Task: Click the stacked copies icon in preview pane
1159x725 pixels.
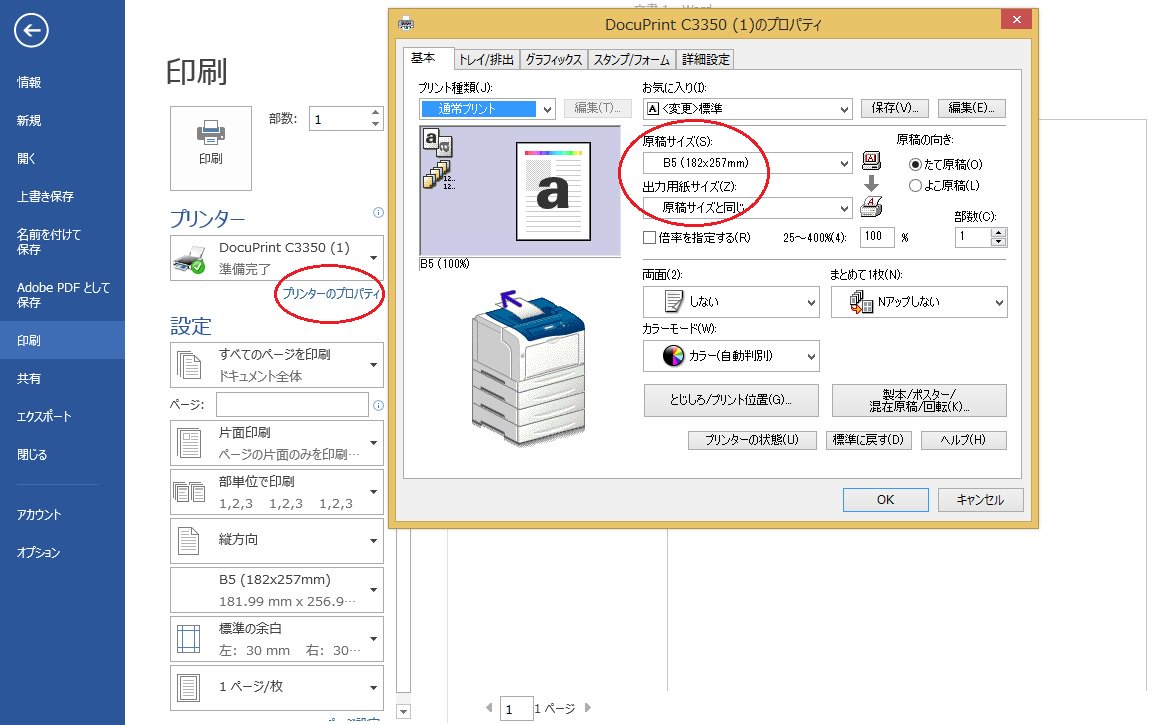Action: click(438, 175)
